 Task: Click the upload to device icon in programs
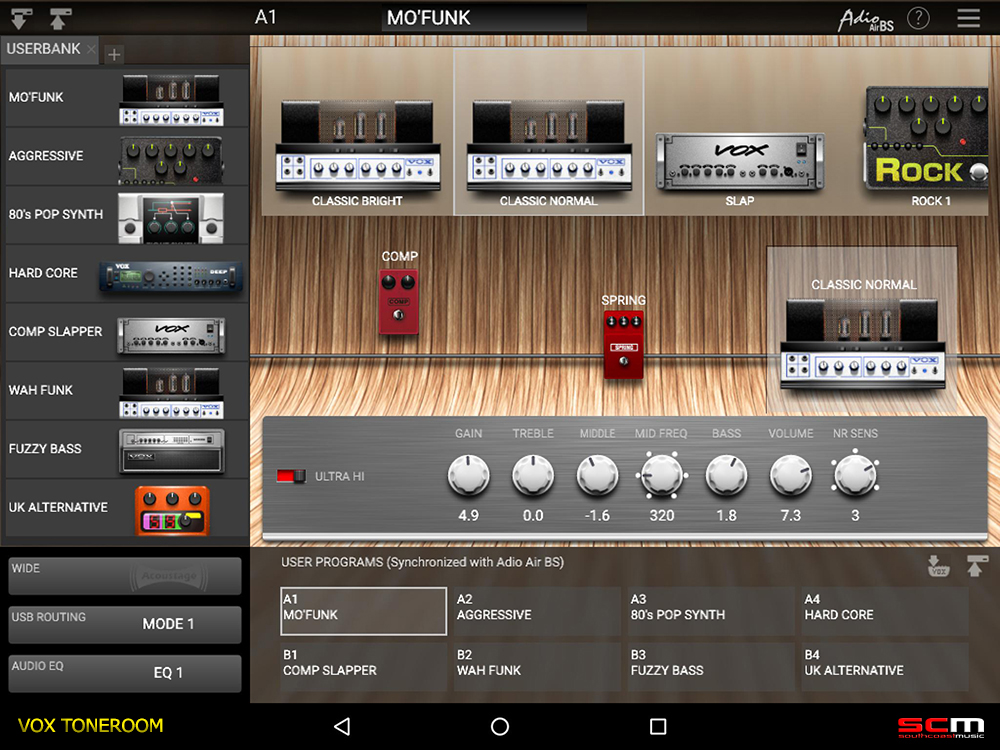pos(976,566)
